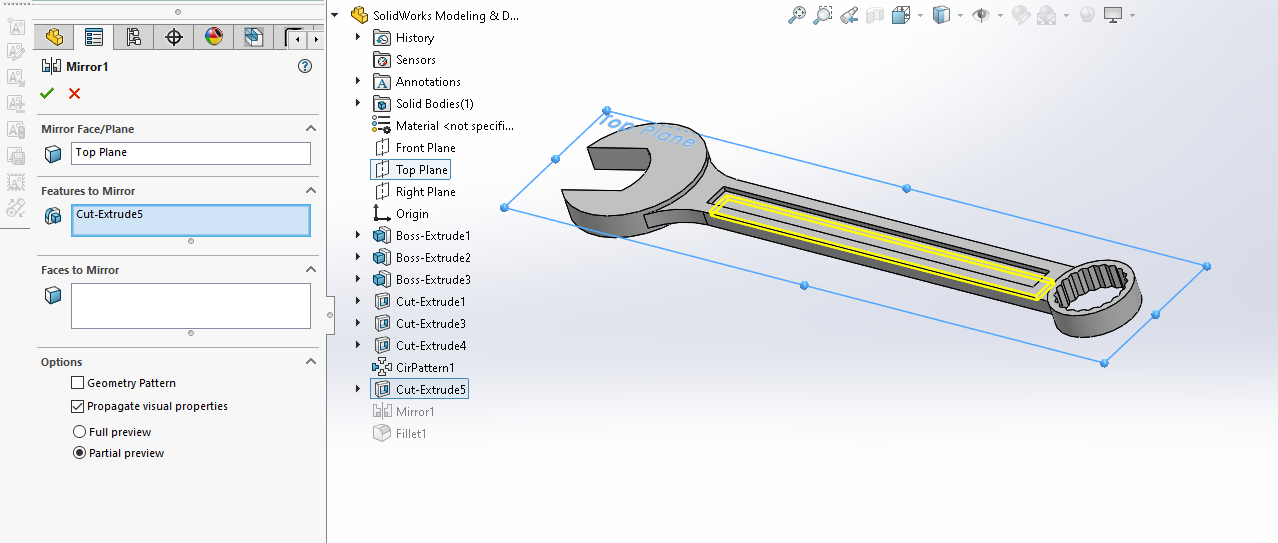1278x543 pixels.
Task: Select Front Plane in feature tree
Action: point(425,148)
